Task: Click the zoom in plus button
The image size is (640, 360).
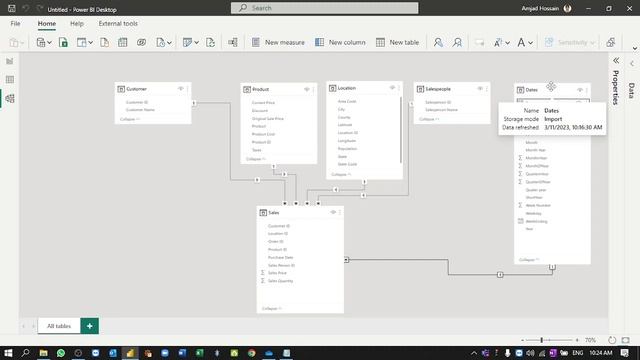Action: tap(577, 340)
